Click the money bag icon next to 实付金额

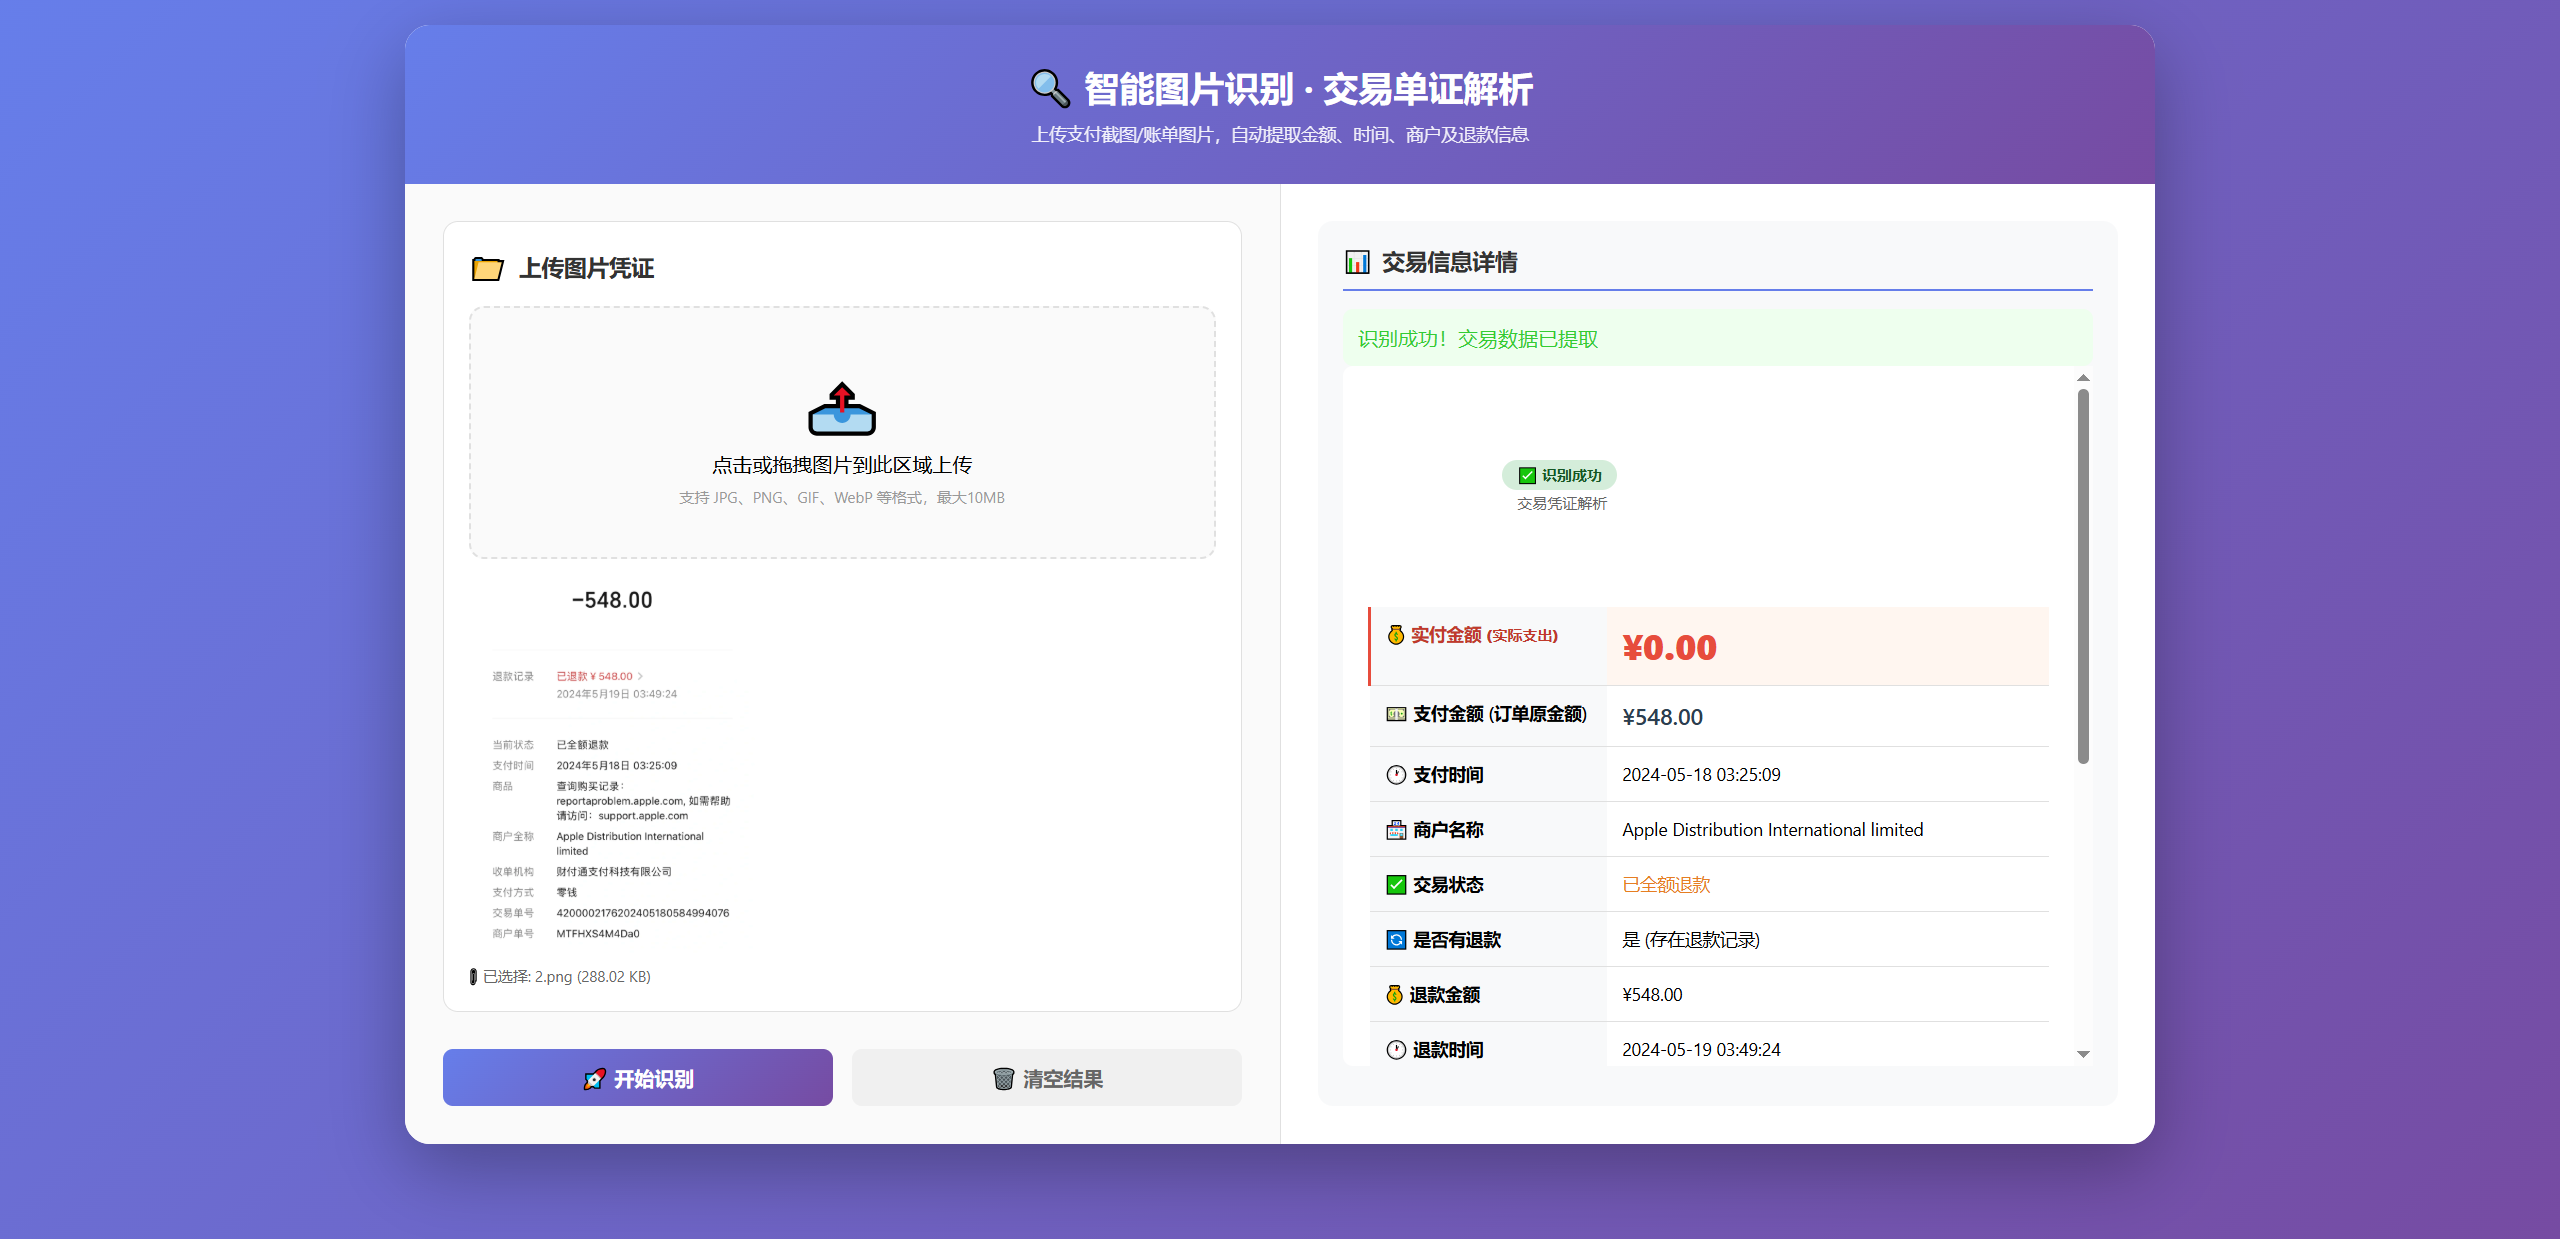click(1395, 635)
